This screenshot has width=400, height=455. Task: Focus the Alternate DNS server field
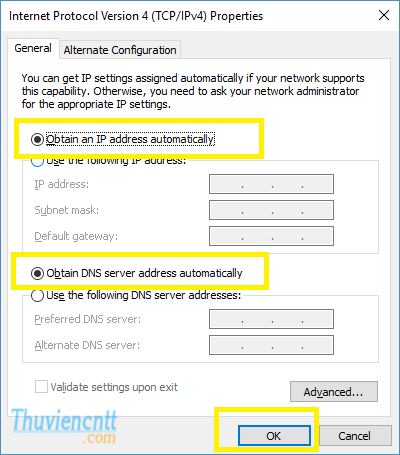[271, 345]
